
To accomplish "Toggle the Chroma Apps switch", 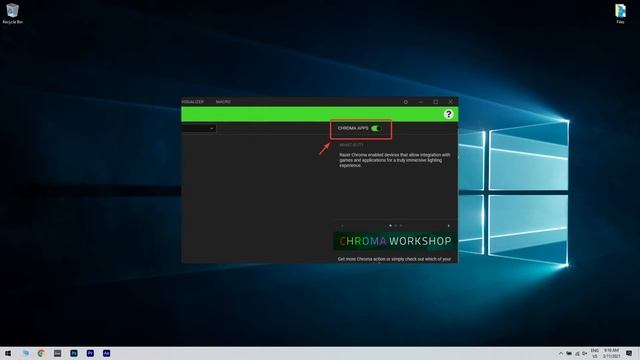I will click(376, 128).
